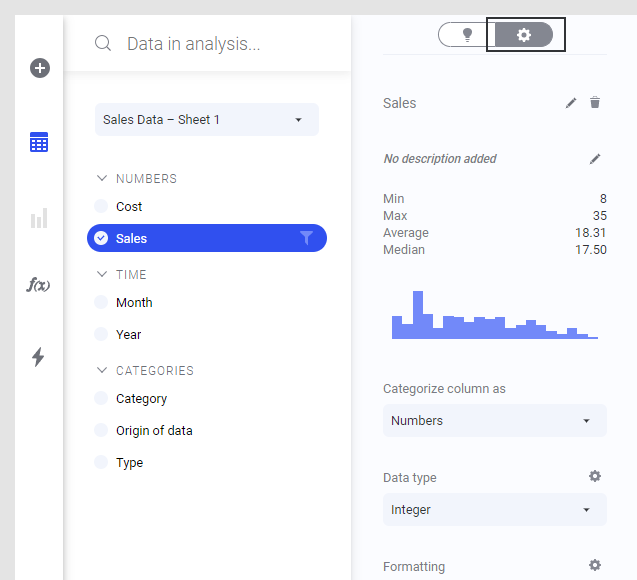The width and height of the screenshot is (637, 580).
Task: Click the add (plus) icon in sidebar
Action: click(x=40, y=68)
